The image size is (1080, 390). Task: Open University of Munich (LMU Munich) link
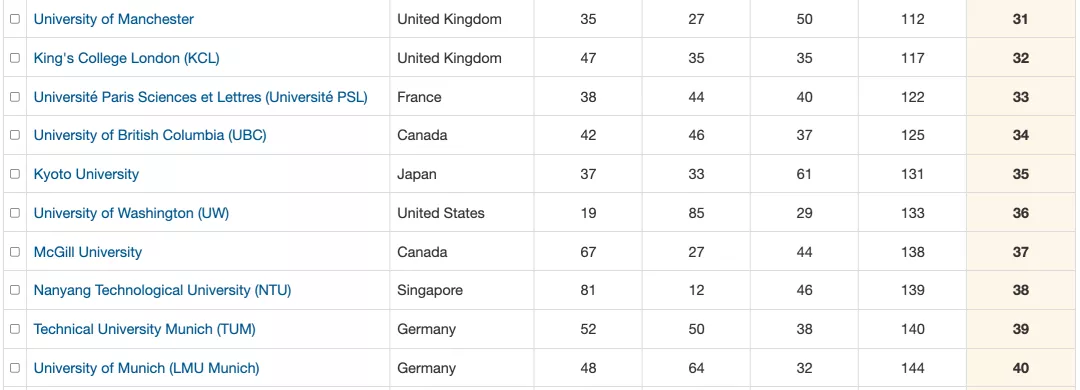point(147,368)
